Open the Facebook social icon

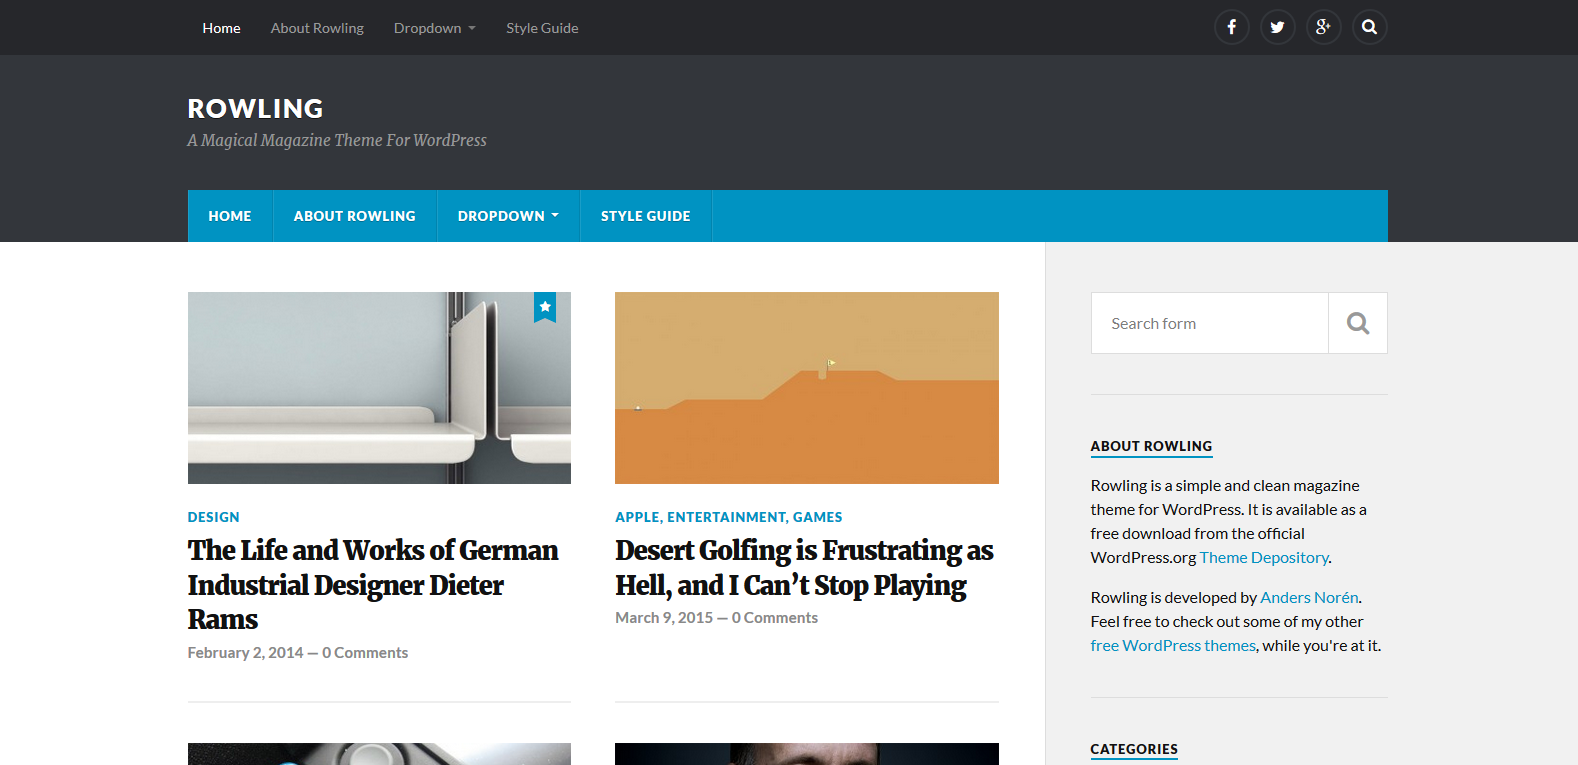click(x=1231, y=27)
